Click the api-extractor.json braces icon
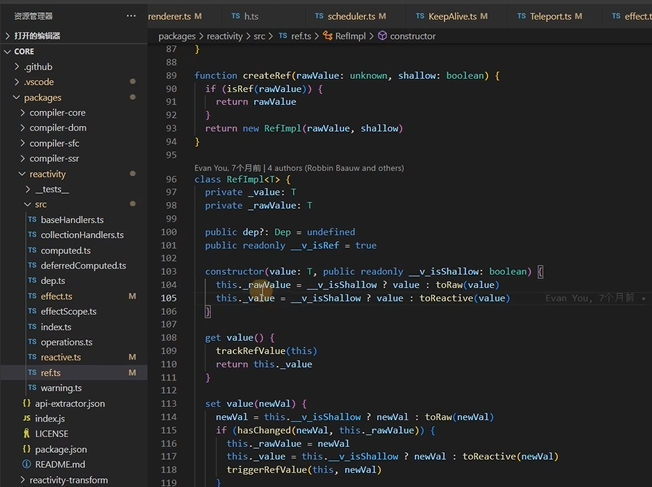The image size is (652, 487). tap(27, 403)
